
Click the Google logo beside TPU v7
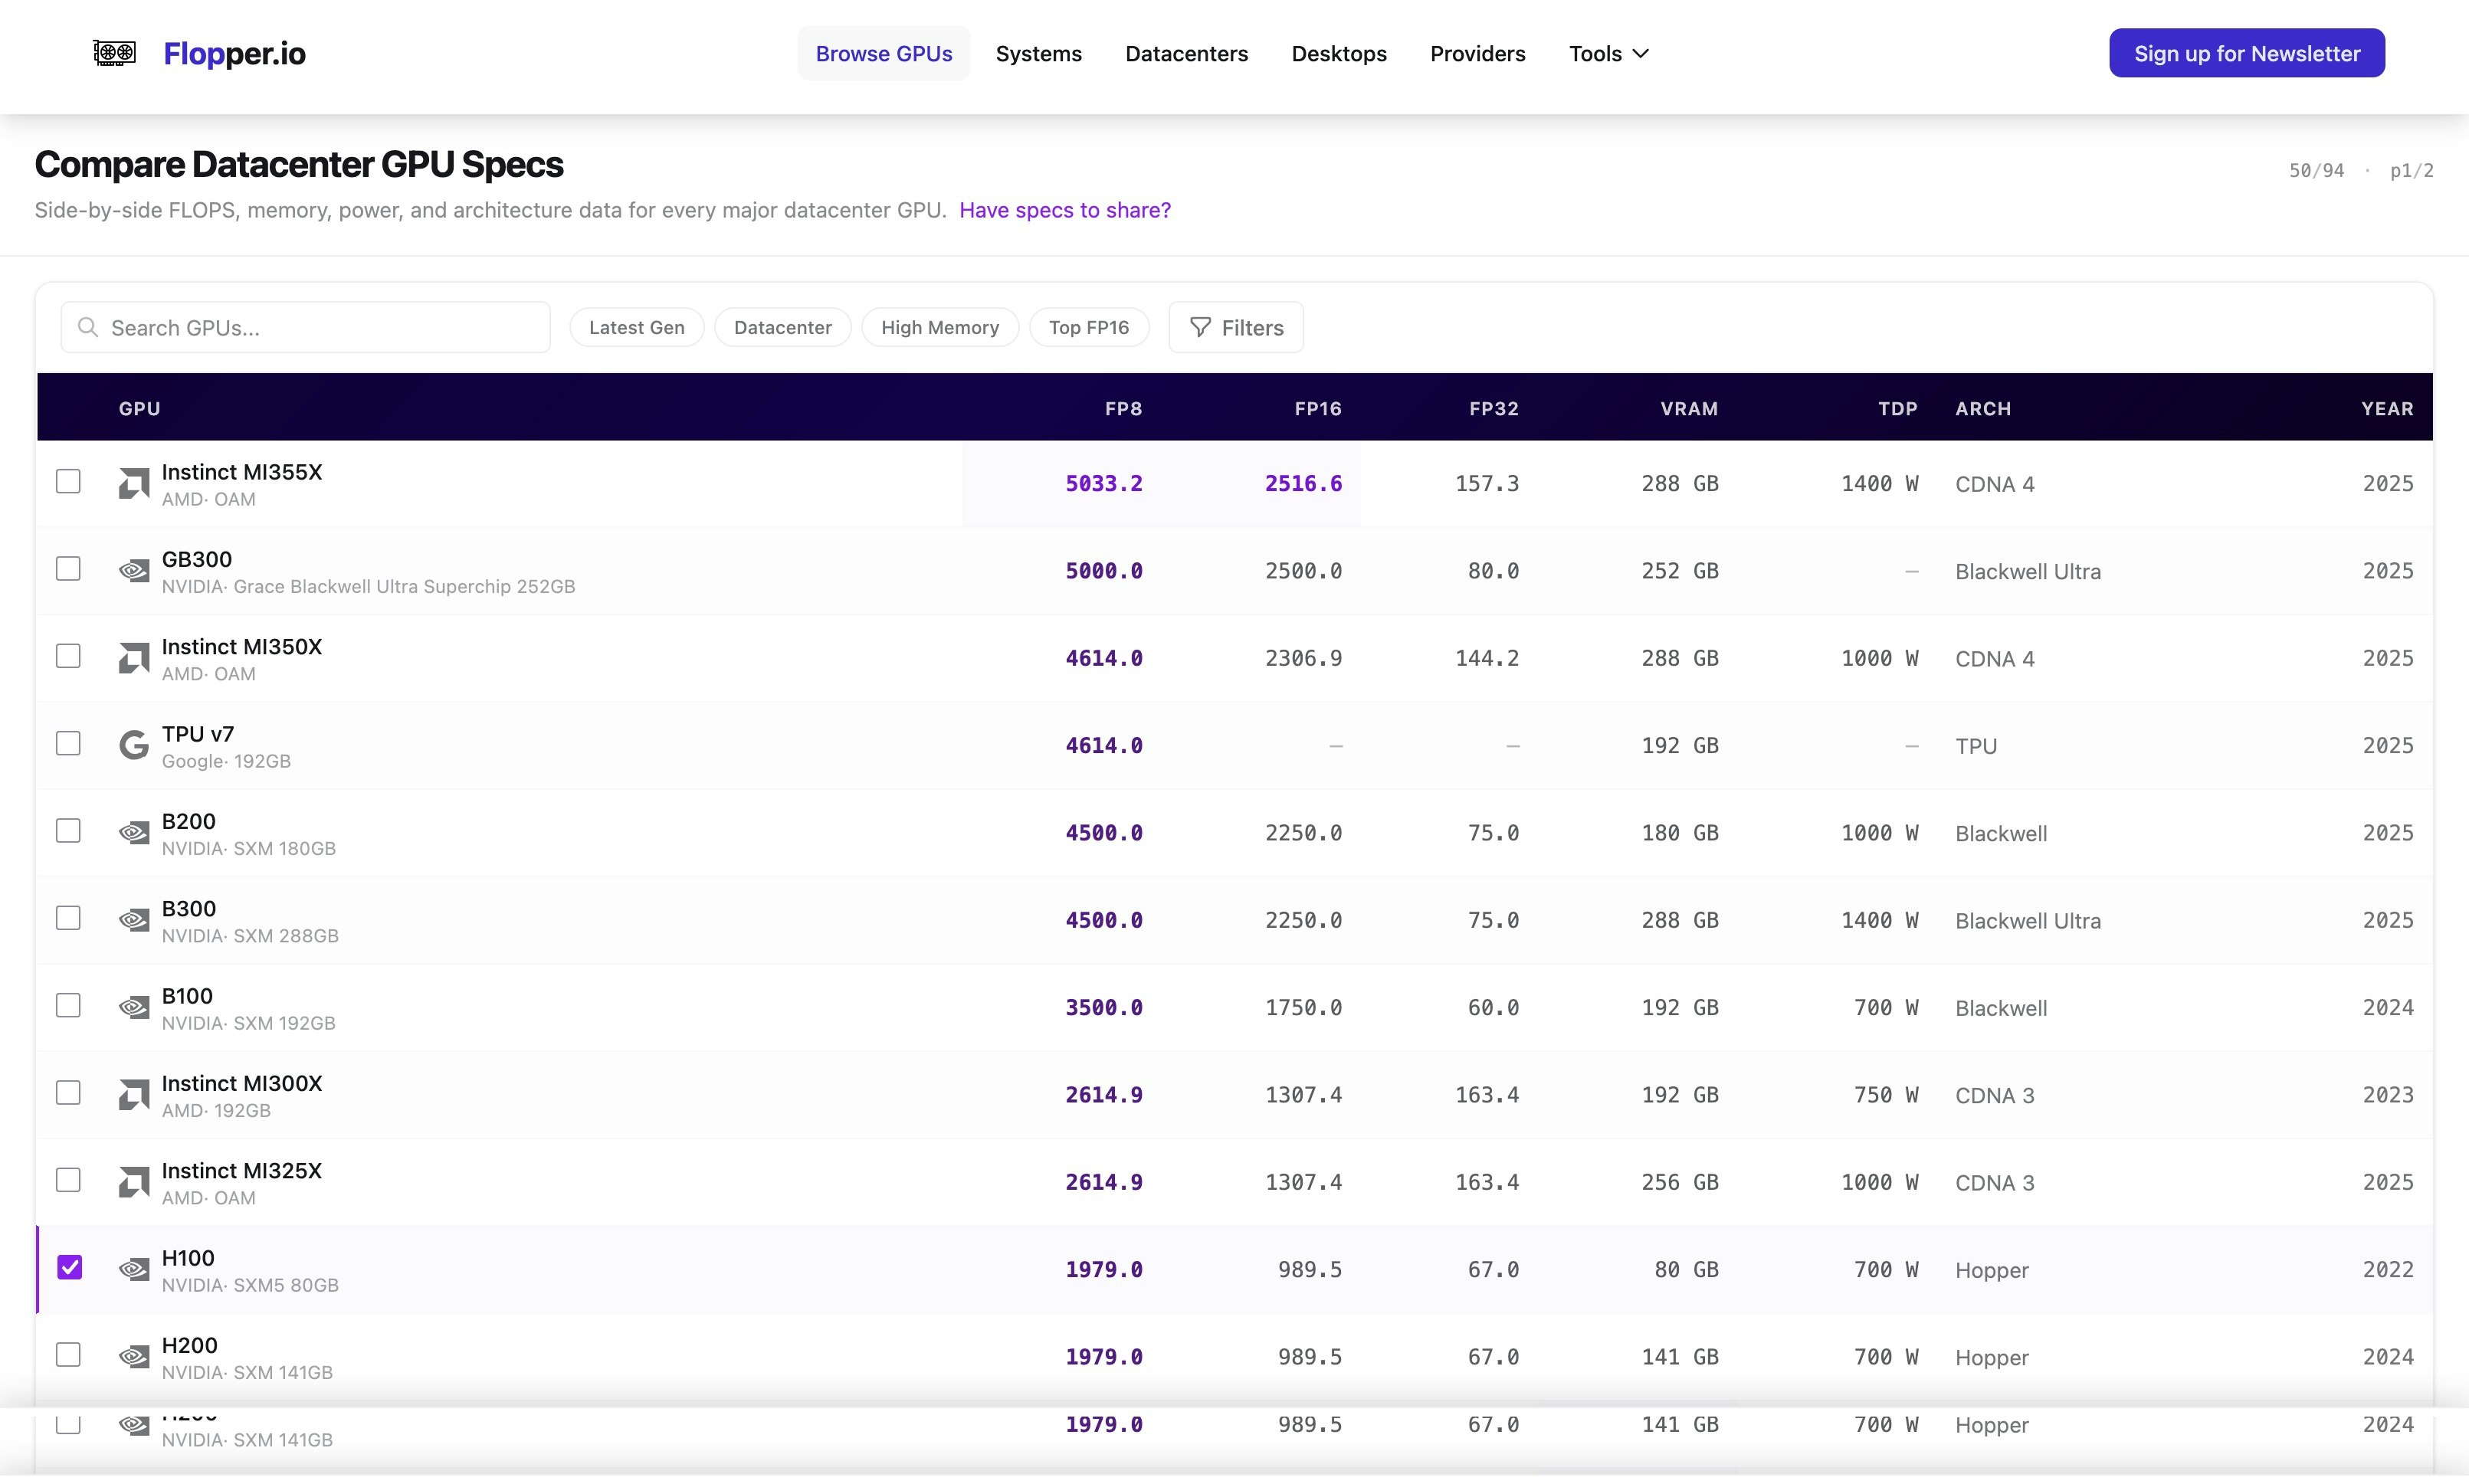coord(133,746)
